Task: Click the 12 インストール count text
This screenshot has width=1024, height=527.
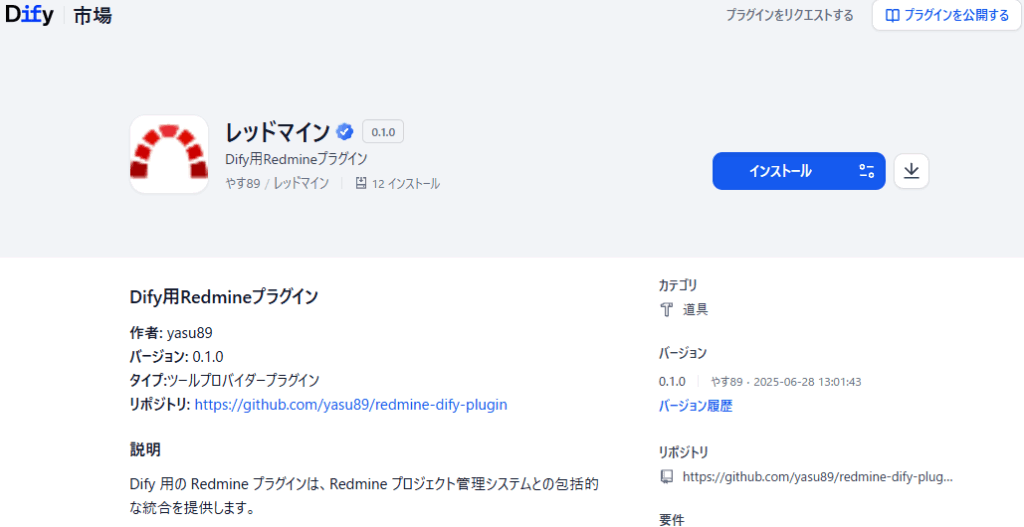Action: (406, 184)
